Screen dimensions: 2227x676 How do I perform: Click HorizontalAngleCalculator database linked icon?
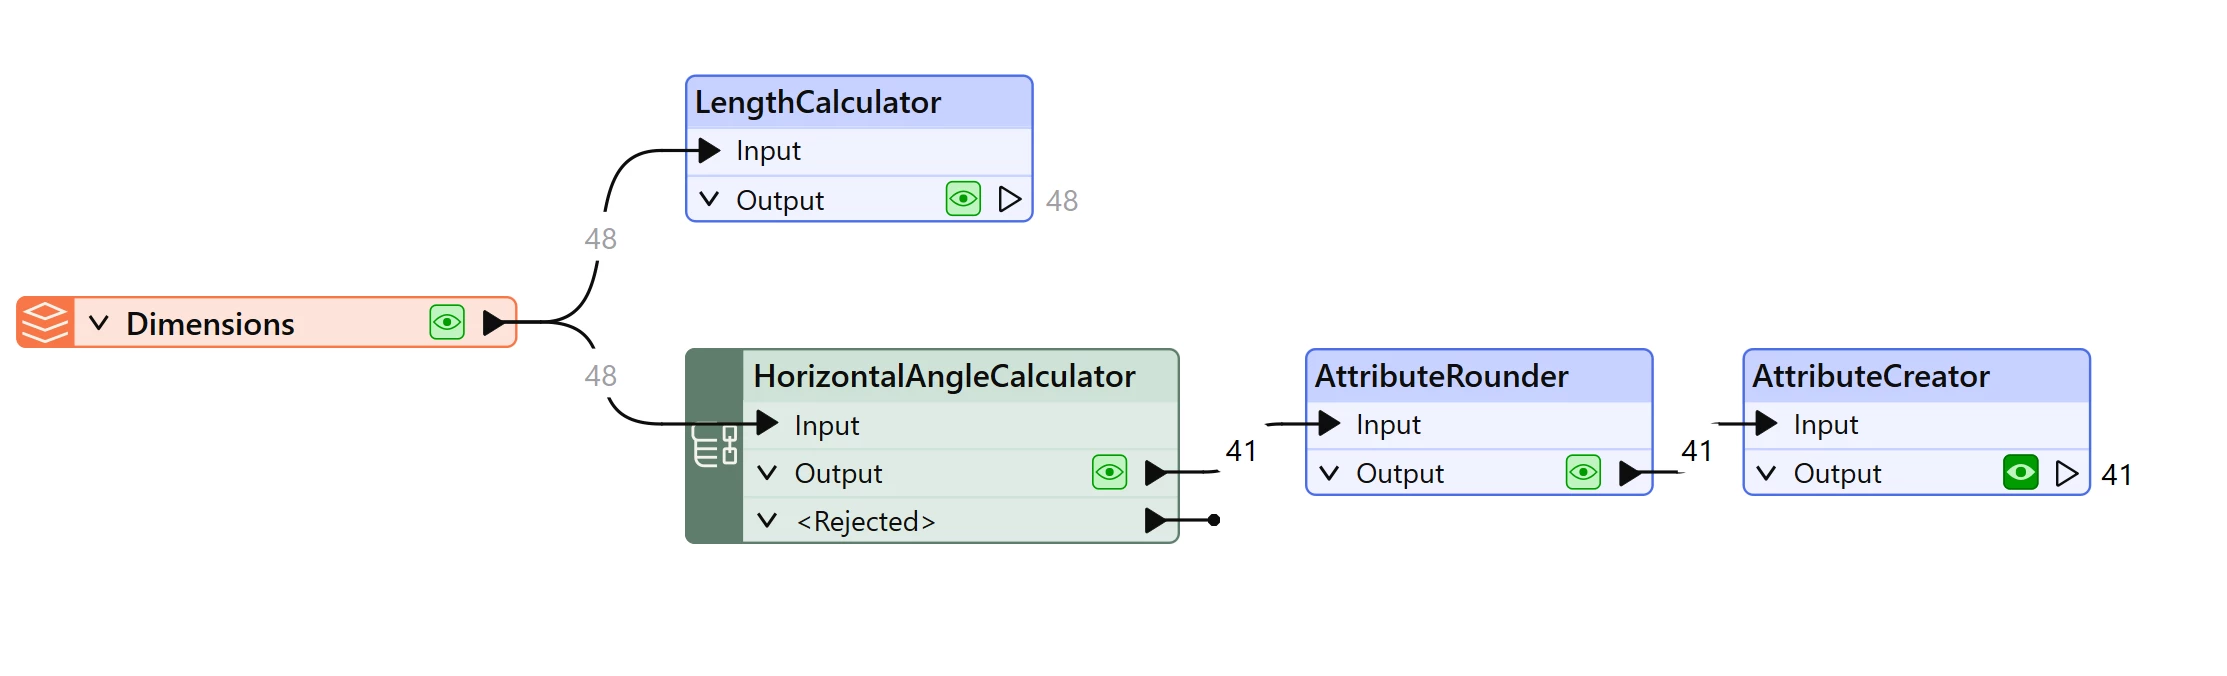tap(715, 446)
